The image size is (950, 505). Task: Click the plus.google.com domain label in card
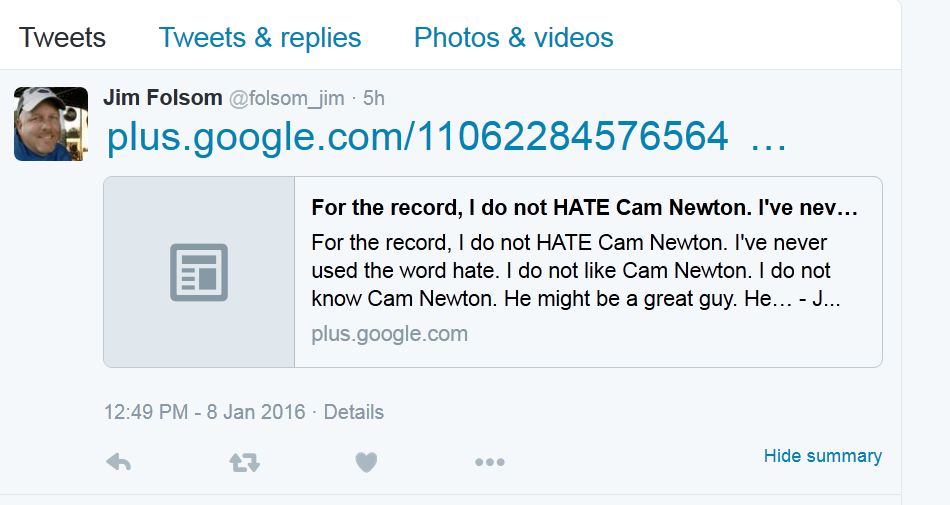click(390, 334)
